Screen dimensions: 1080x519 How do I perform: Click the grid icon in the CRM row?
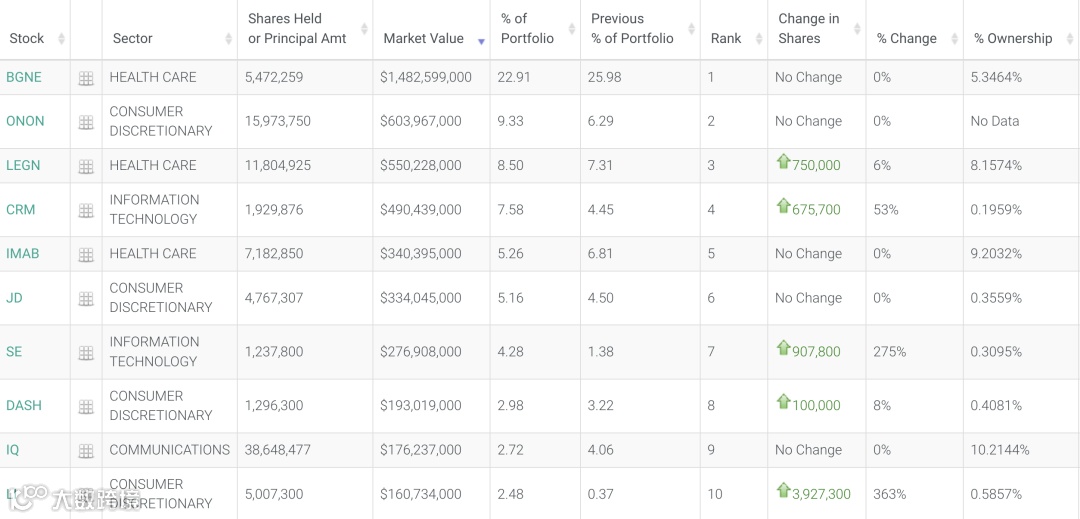point(86,210)
